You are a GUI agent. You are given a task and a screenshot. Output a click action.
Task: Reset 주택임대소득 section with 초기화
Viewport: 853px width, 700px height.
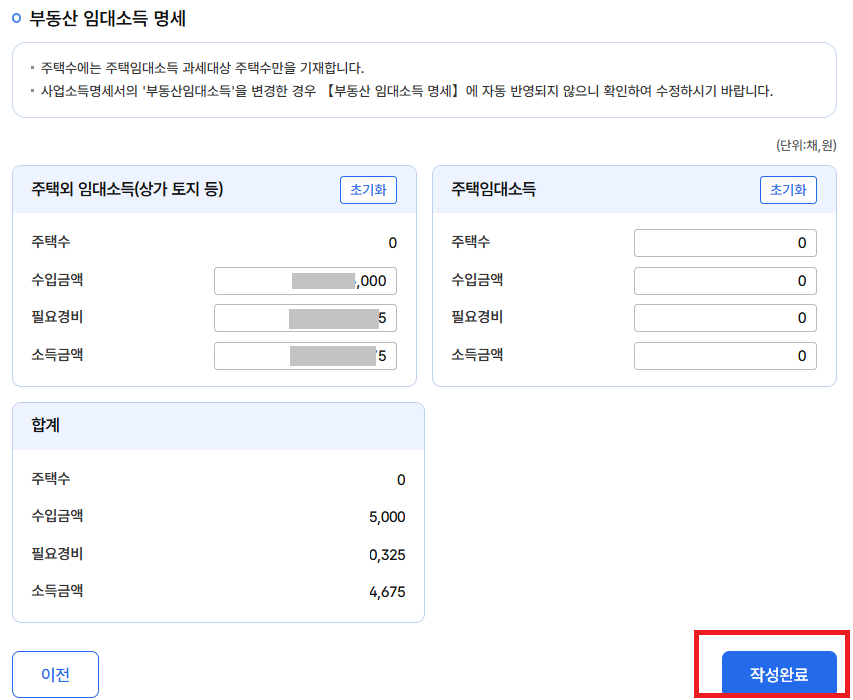point(788,190)
